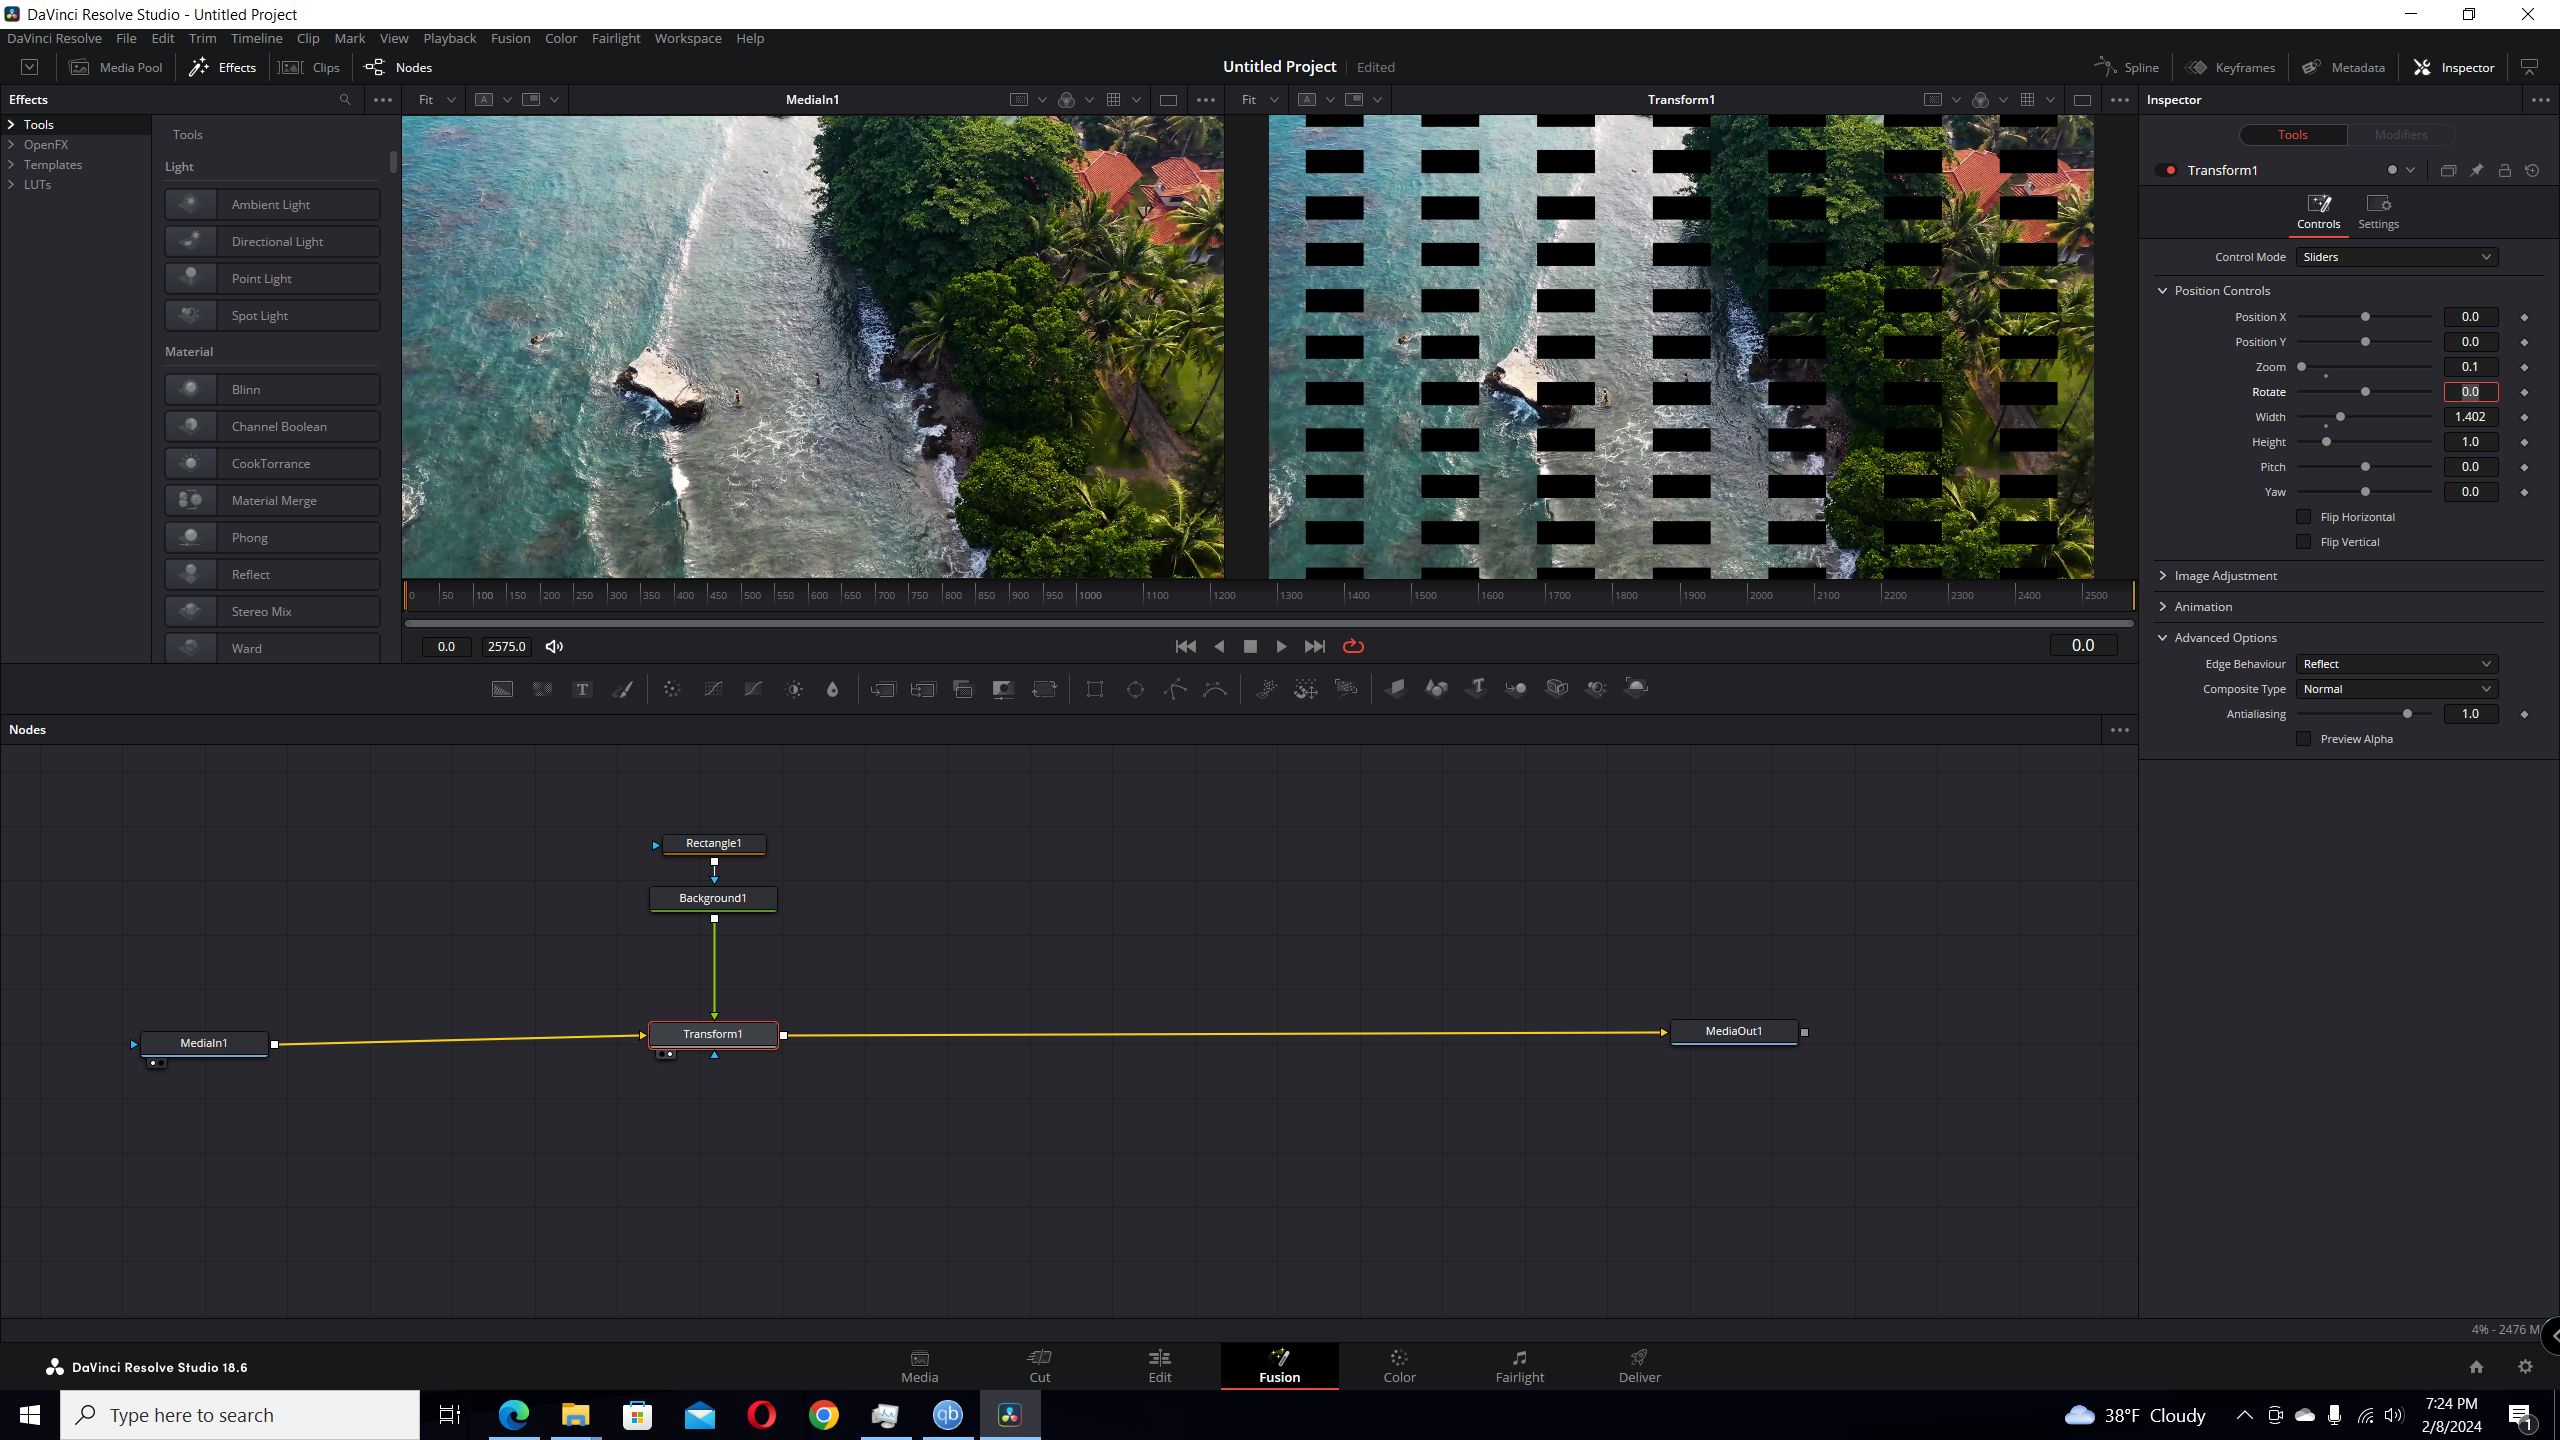
Task: Open the Media Pool panel
Action: click(116, 67)
